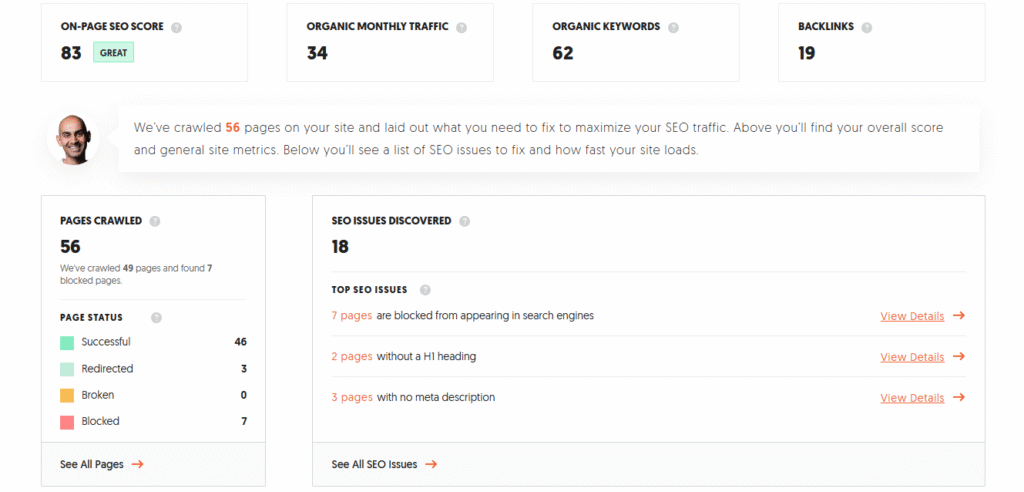1024x492 pixels.
Task: Click the arrow beside See All SEO Issues
Action: pos(431,465)
